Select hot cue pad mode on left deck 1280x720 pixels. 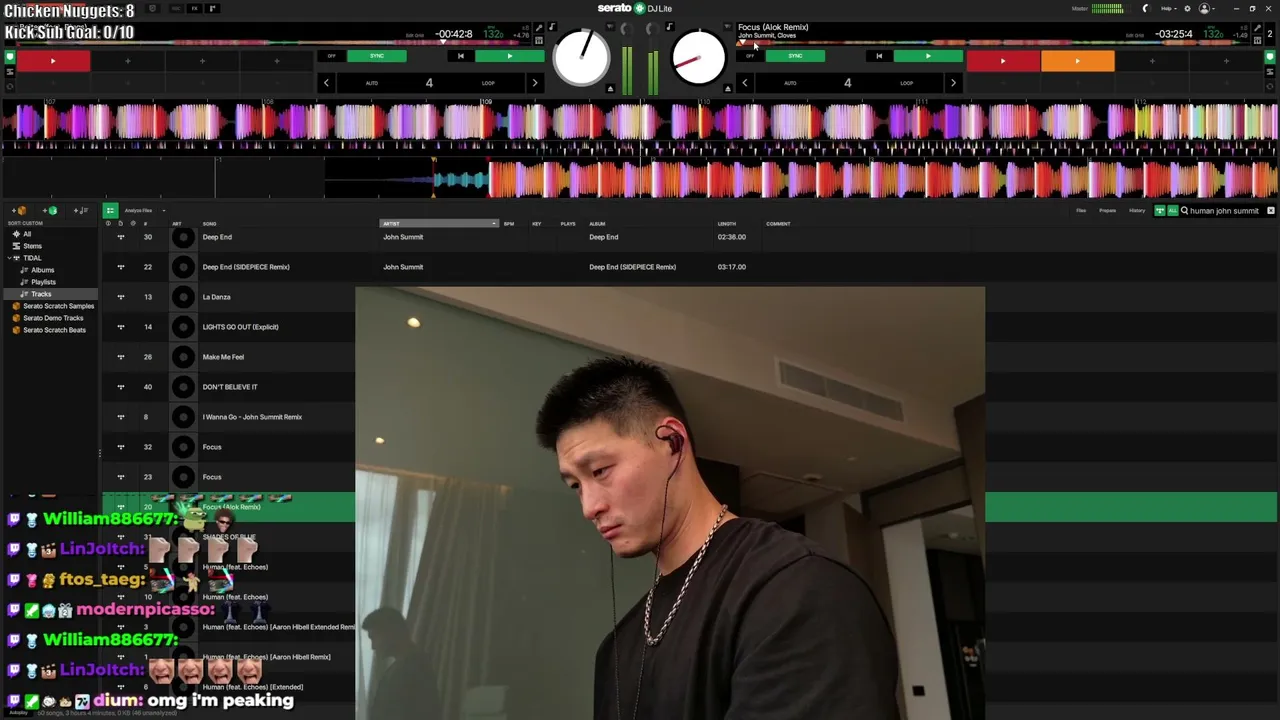tap(10, 57)
